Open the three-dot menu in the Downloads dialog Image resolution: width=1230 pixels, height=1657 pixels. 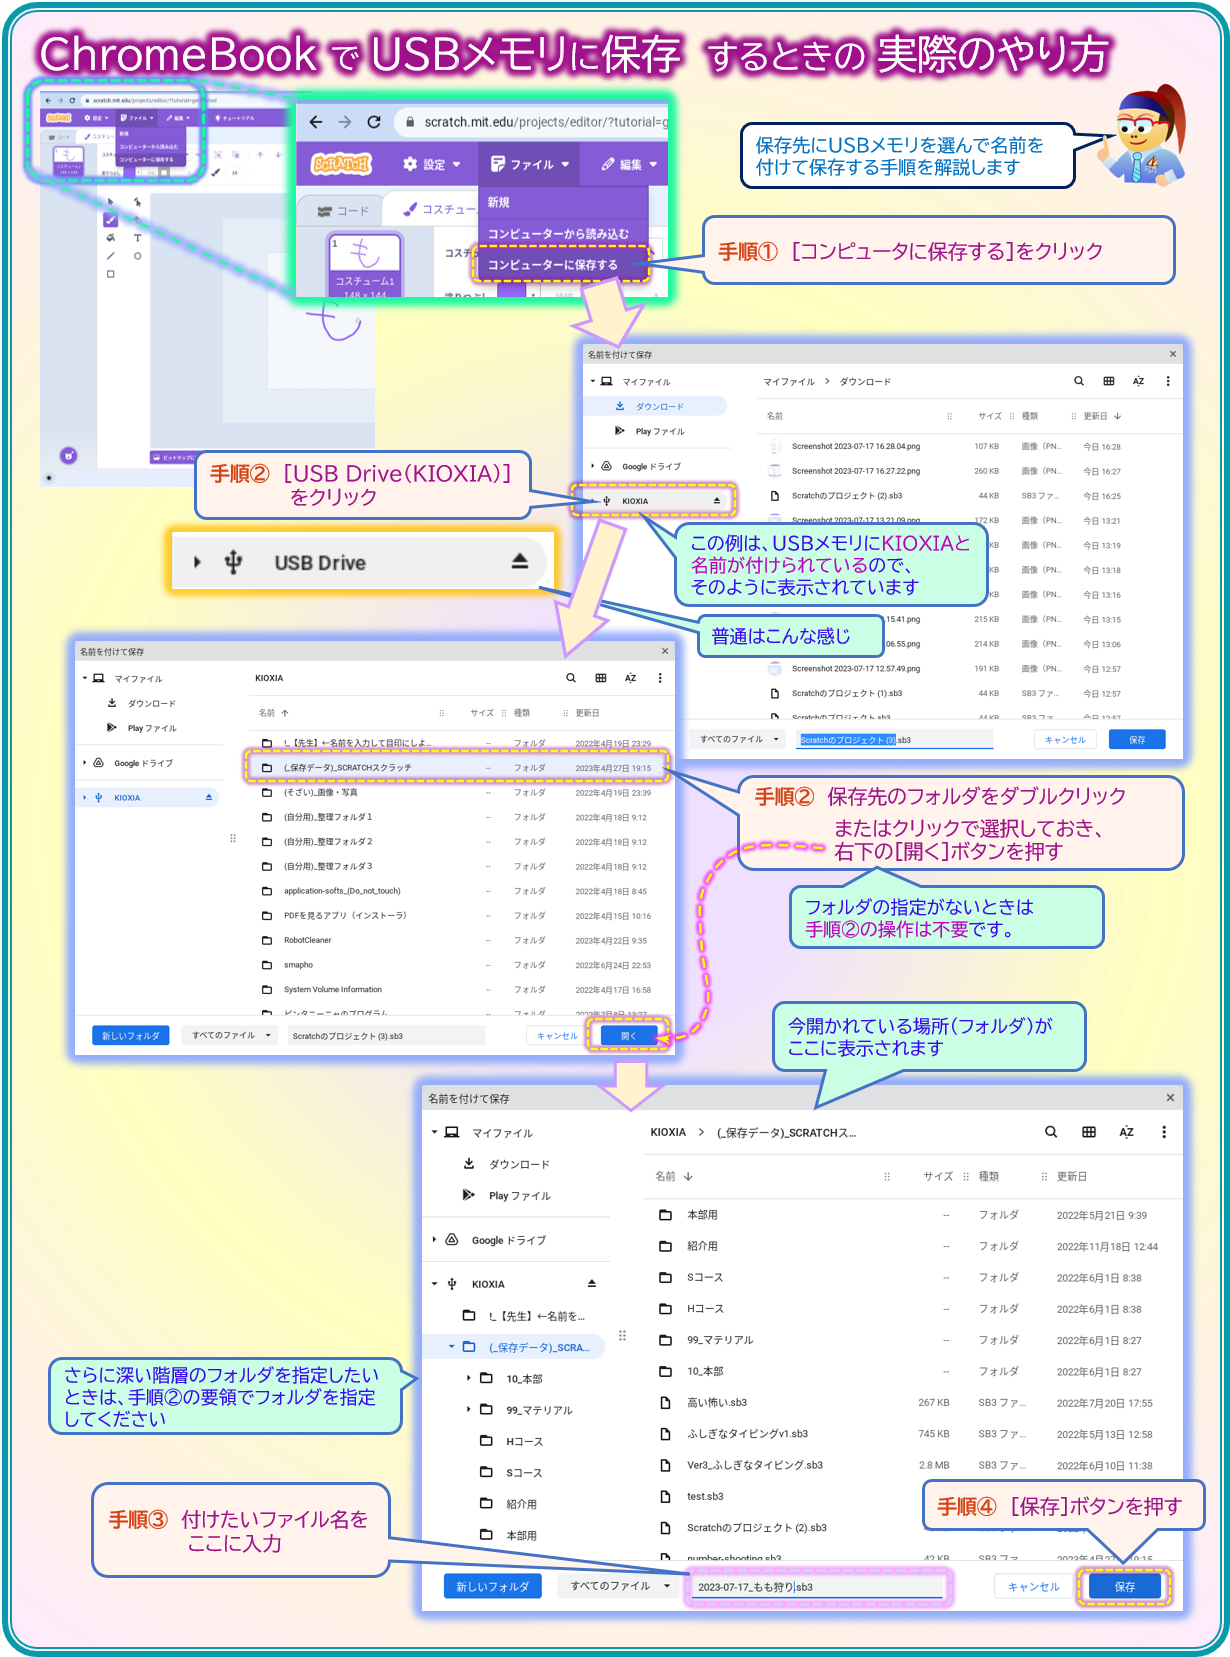(1167, 381)
